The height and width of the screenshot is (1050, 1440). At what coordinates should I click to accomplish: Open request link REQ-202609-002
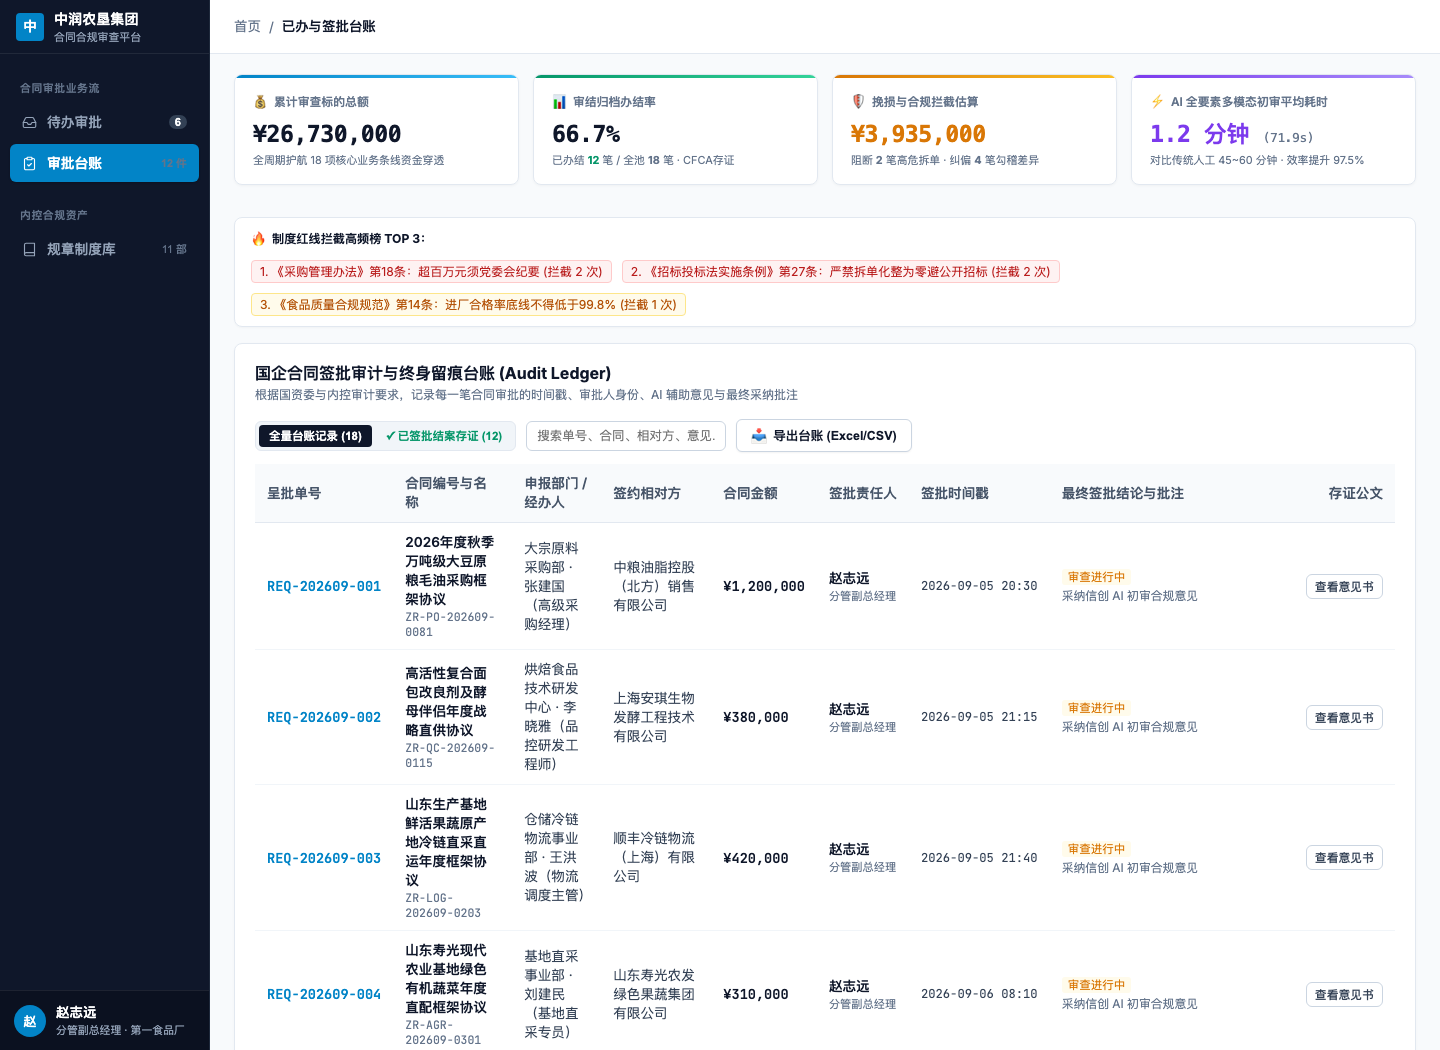point(324,718)
